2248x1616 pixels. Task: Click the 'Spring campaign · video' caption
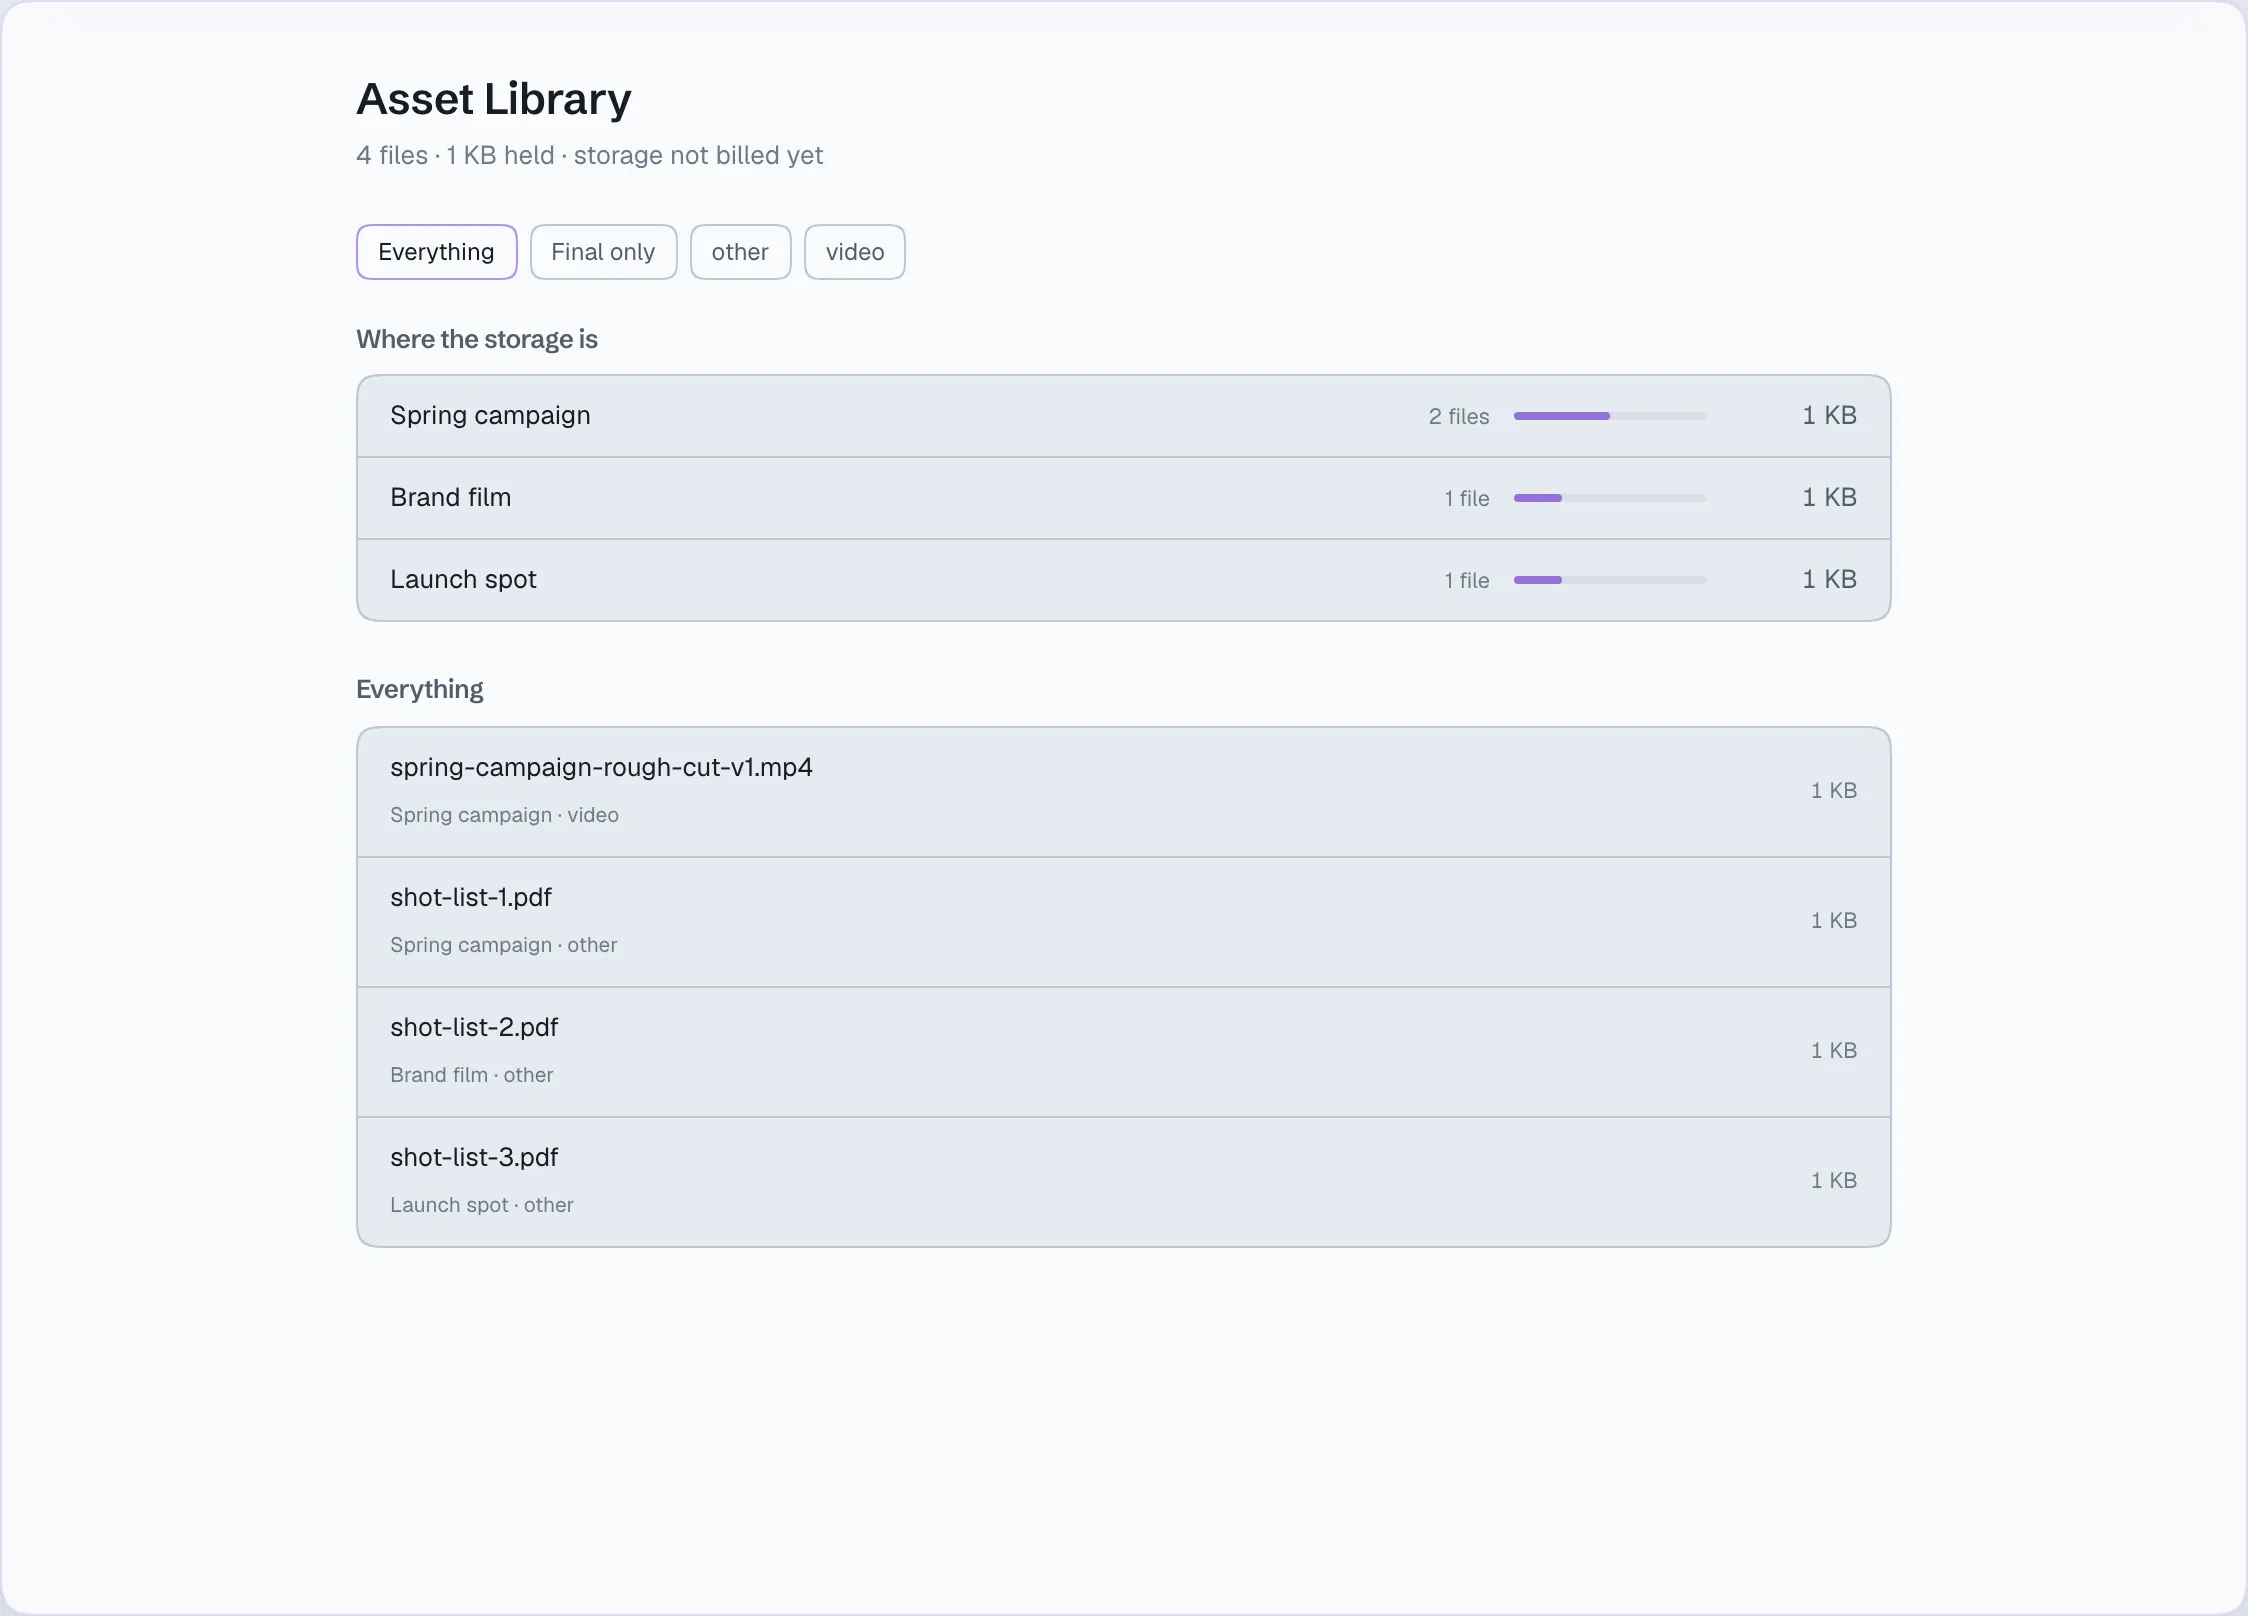coord(504,815)
